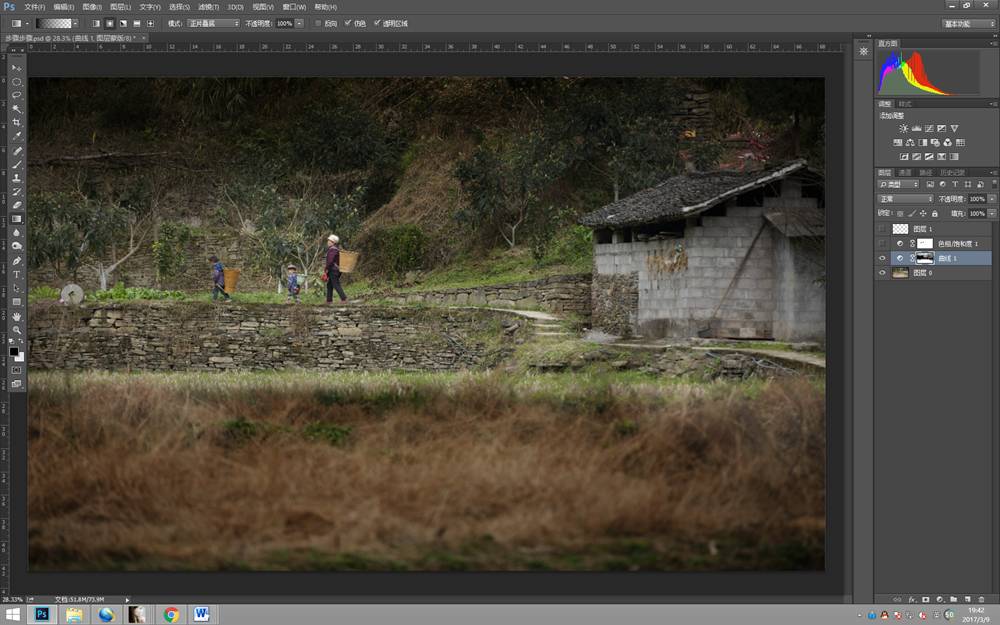The image size is (1000, 625).
Task: Select the Horizontal Type tool
Action: point(17,274)
